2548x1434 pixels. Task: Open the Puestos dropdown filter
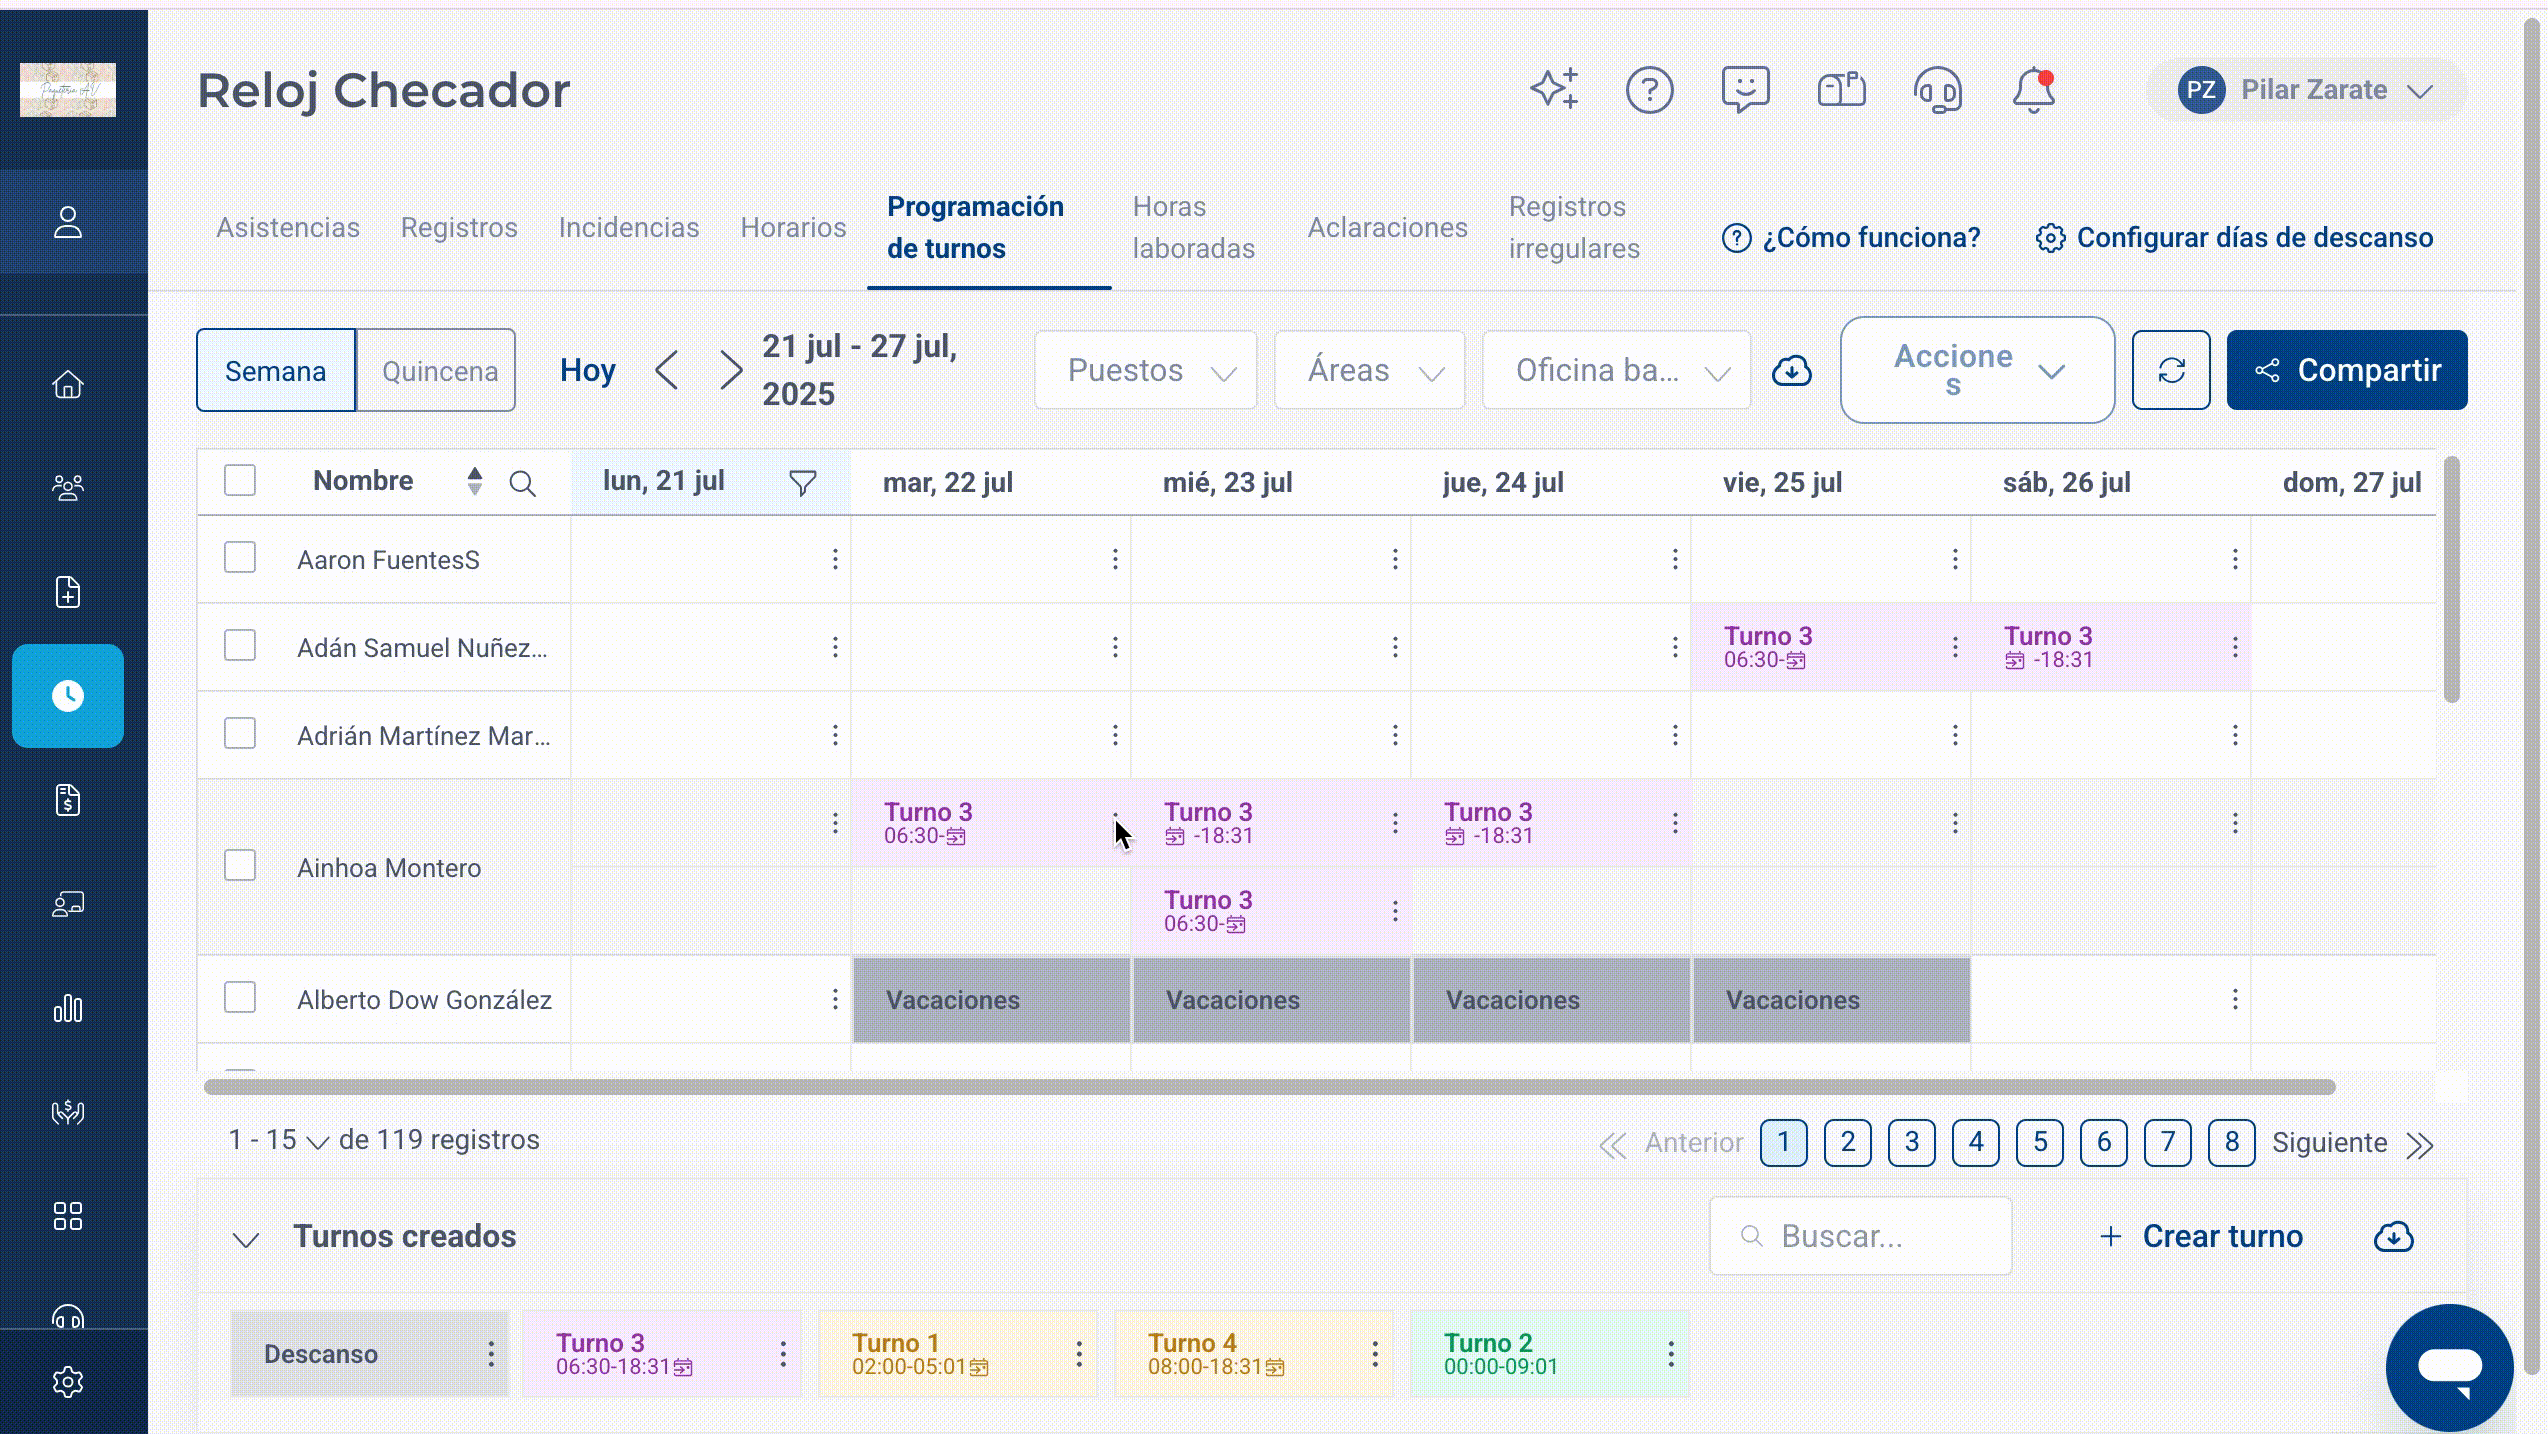pyautogui.click(x=1146, y=371)
